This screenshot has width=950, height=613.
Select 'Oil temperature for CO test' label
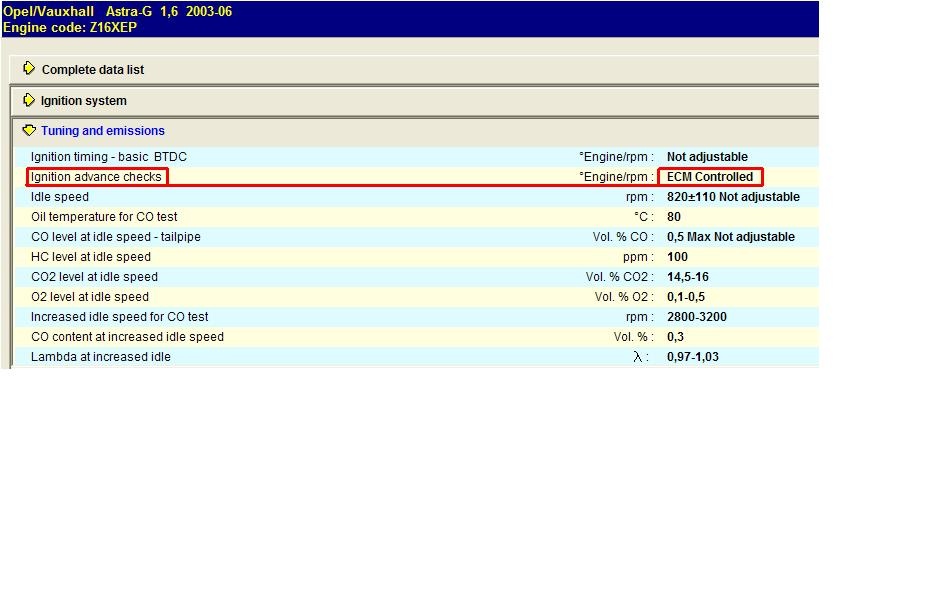tap(104, 217)
